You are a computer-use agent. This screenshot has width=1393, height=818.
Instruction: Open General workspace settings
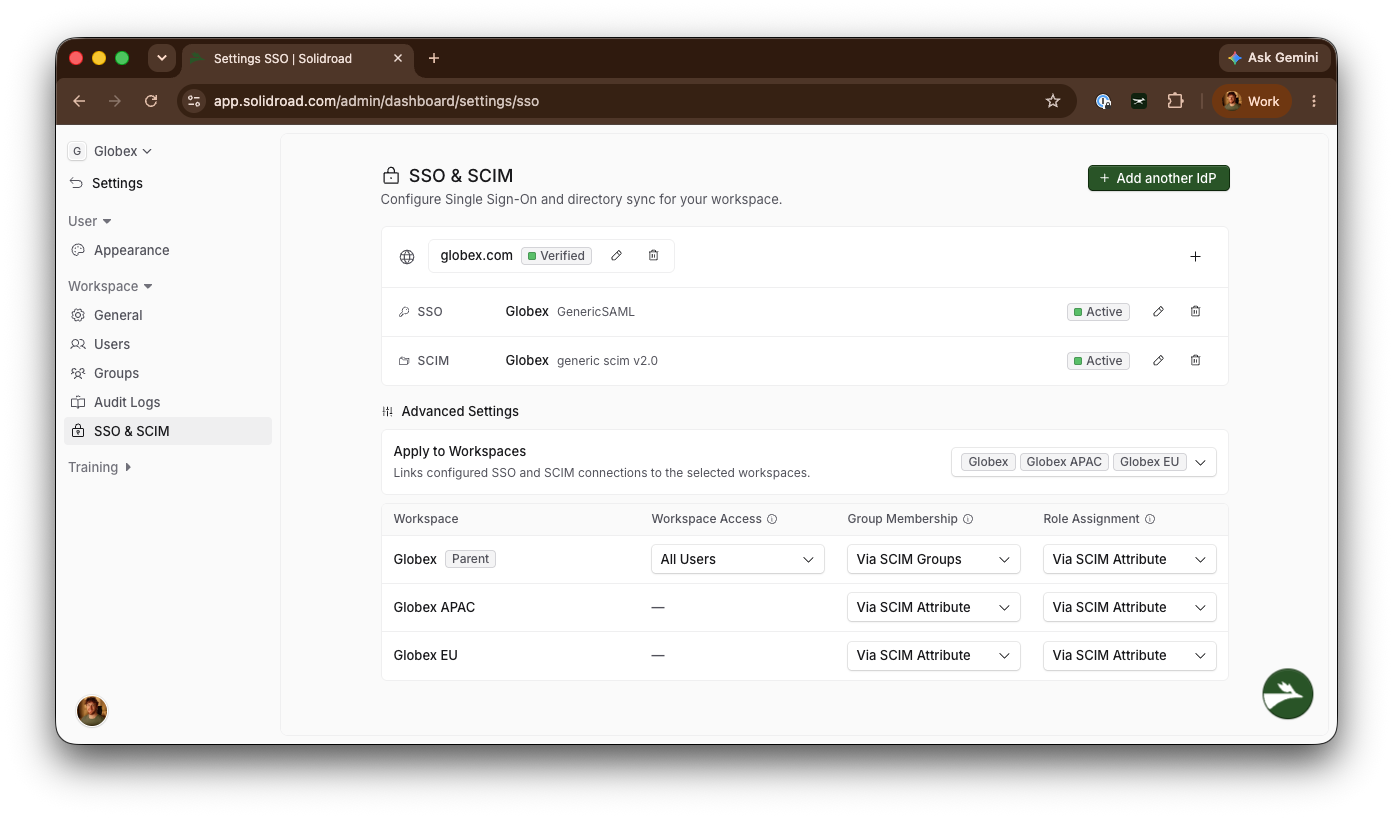tap(168, 315)
